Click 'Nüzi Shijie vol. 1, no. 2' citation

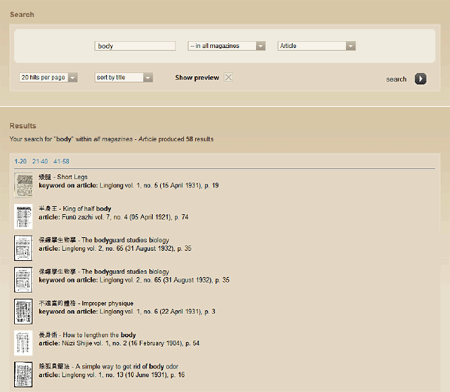tap(131, 343)
